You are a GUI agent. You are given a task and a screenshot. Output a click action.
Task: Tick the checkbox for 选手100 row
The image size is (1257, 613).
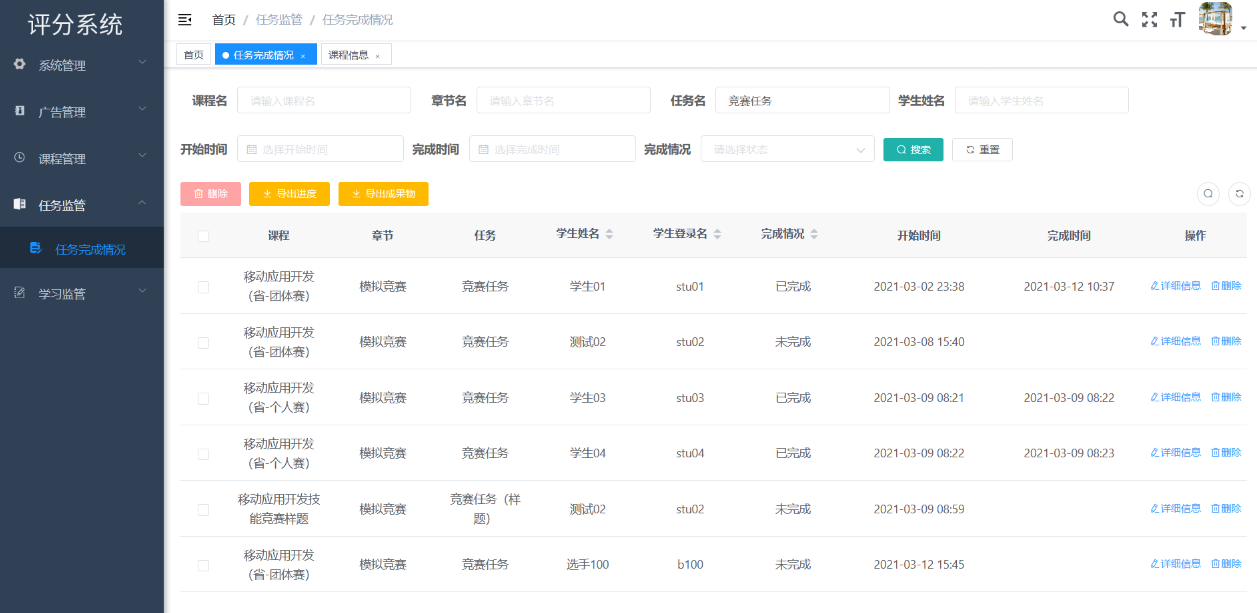click(x=204, y=565)
